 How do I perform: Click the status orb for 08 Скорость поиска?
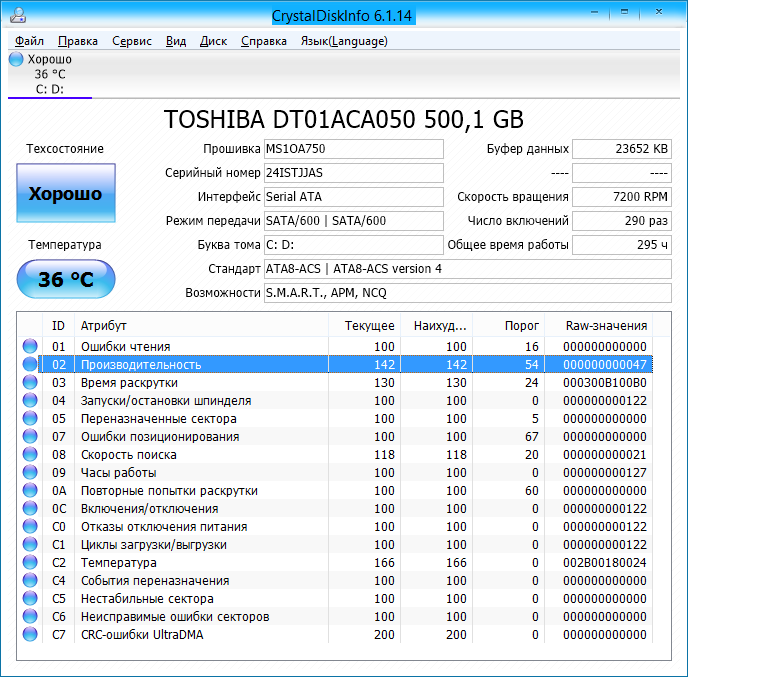click(30, 454)
